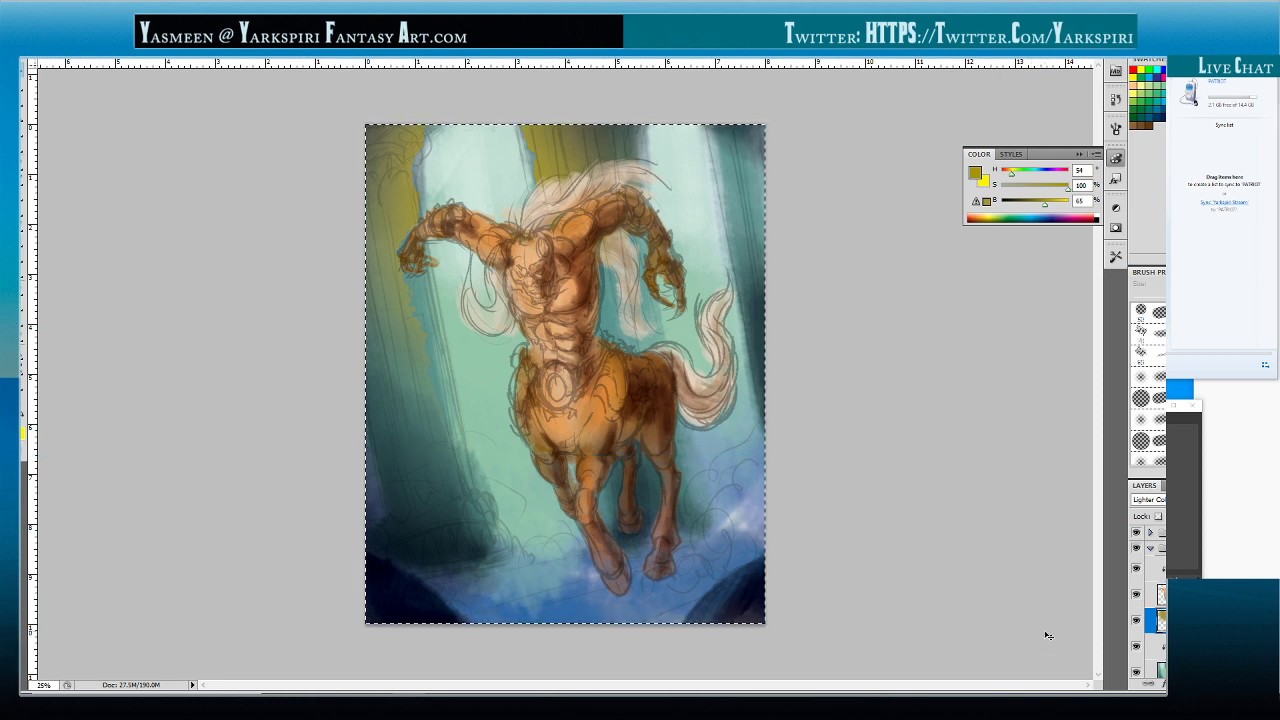
Task: Hide the expanded layer group via eye icon
Action: point(1136,548)
